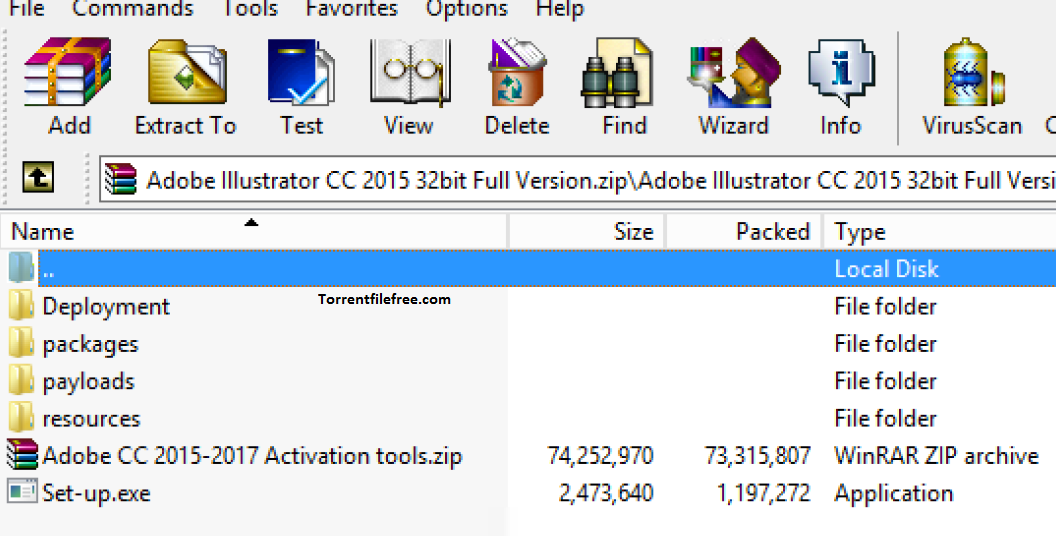Launch the Wizard toolbar icon
1056x536 pixels.
pyautogui.click(x=733, y=72)
